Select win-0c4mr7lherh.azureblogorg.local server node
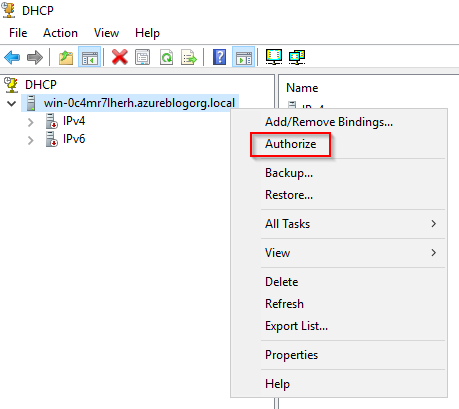Screen dimensions: 459x409 pos(139,103)
